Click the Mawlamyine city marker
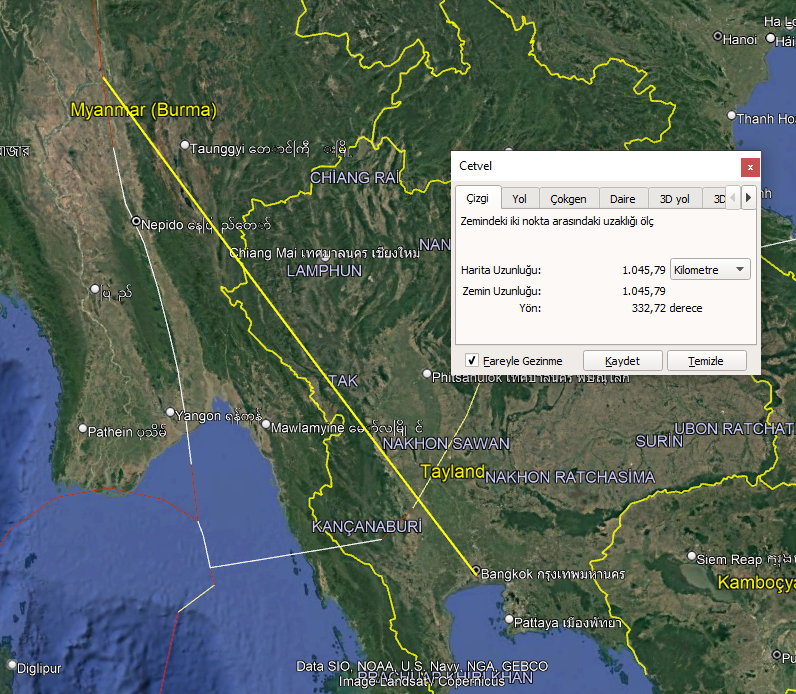This screenshot has height=694, width=796. click(x=266, y=424)
